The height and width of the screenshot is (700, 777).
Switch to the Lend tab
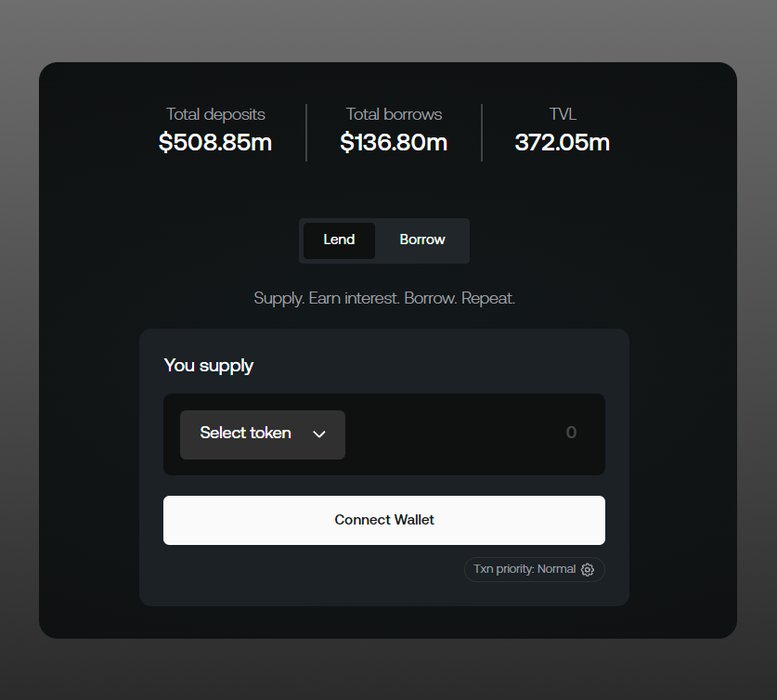pyautogui.click(x=339, y=240)
